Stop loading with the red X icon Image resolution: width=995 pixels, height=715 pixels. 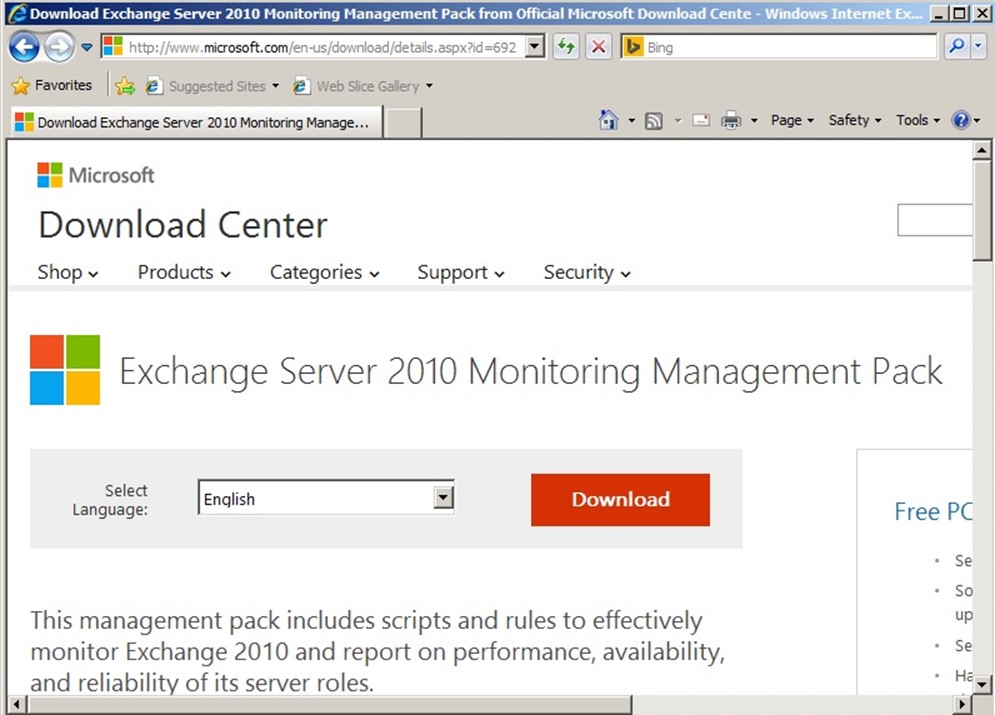598,46
